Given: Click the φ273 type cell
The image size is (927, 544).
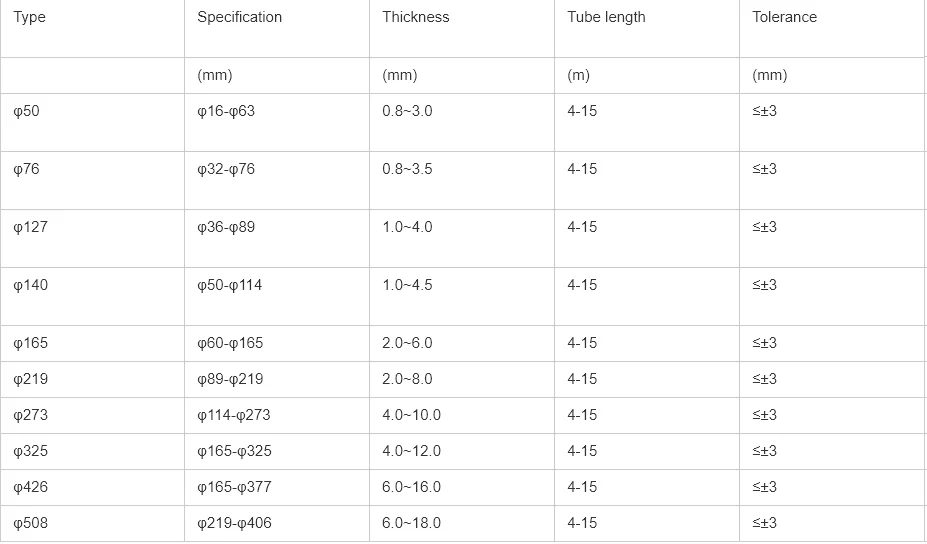Looking at the screenshot, I should [x=30, y=415].
